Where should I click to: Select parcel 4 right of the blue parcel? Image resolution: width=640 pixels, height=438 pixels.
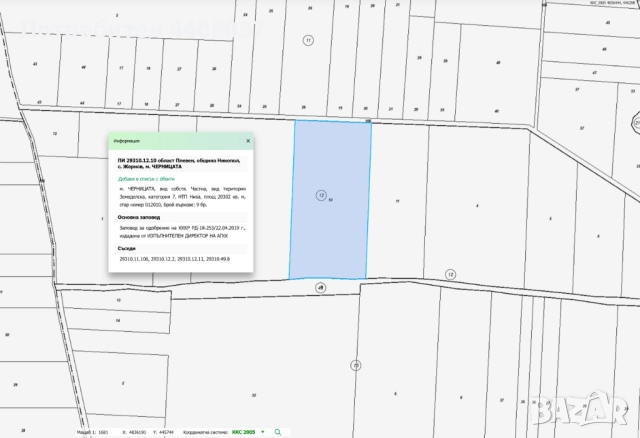(x=477, y=205)
